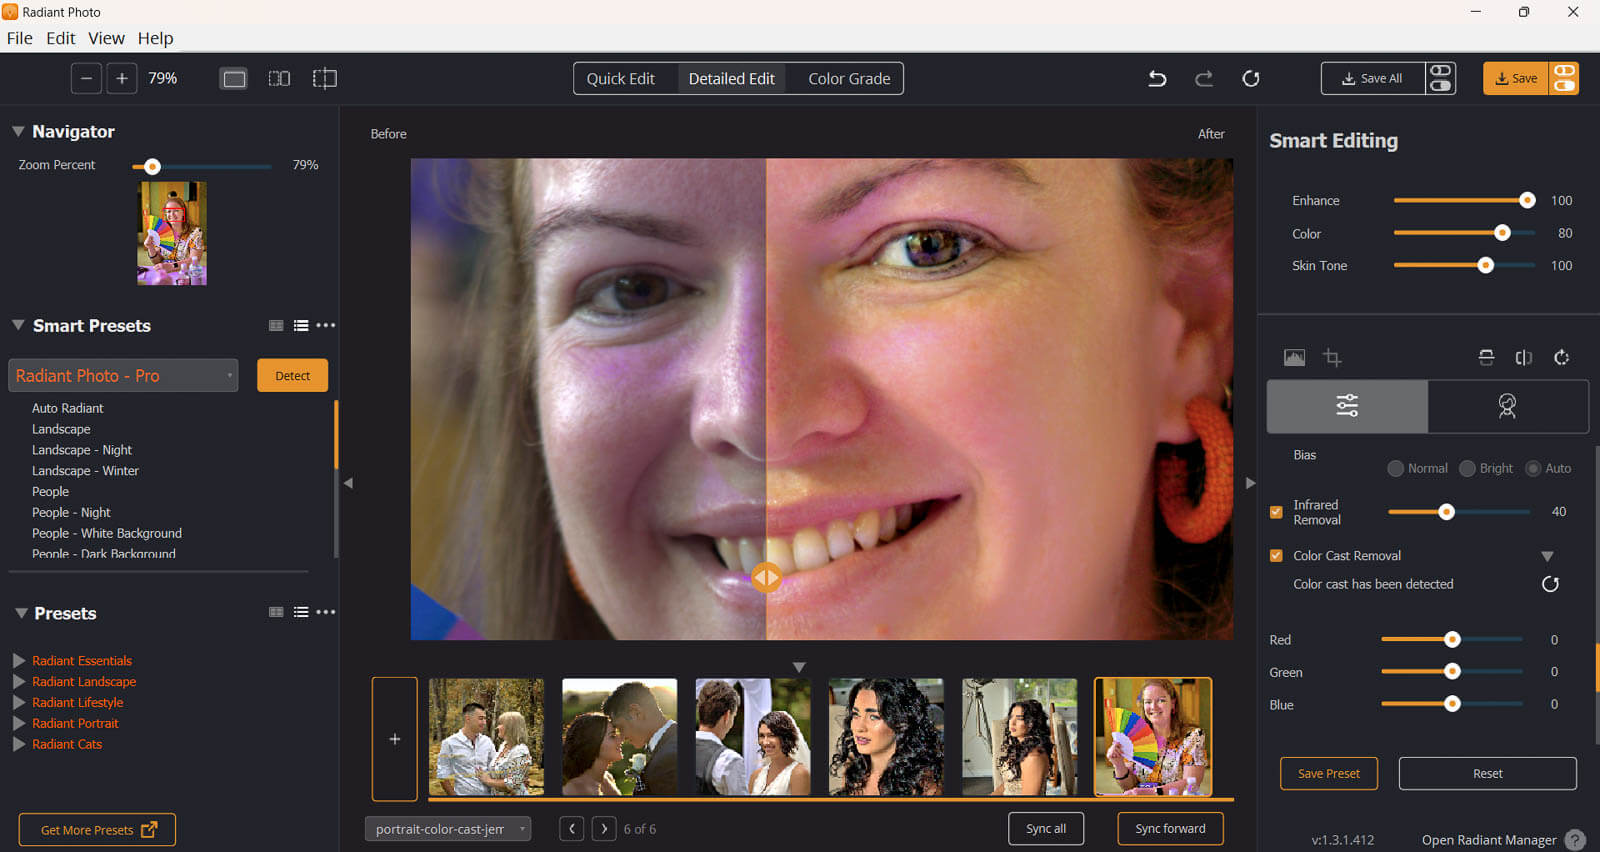Click the zoom out minus icon

tap(87, 79)
